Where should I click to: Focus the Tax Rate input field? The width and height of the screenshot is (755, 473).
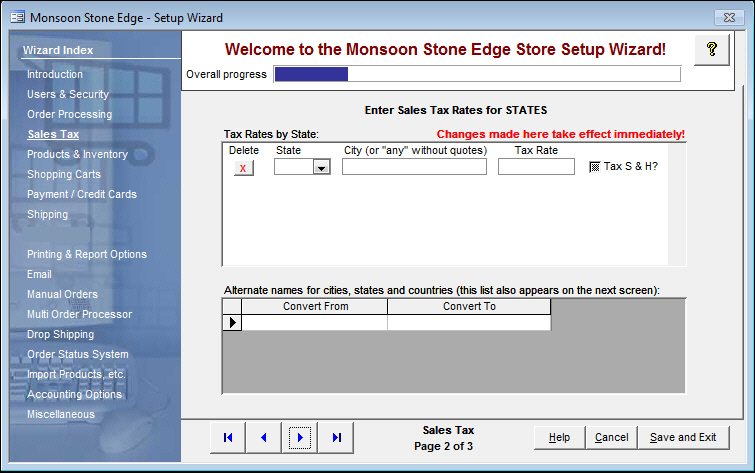tap(536, 167)
